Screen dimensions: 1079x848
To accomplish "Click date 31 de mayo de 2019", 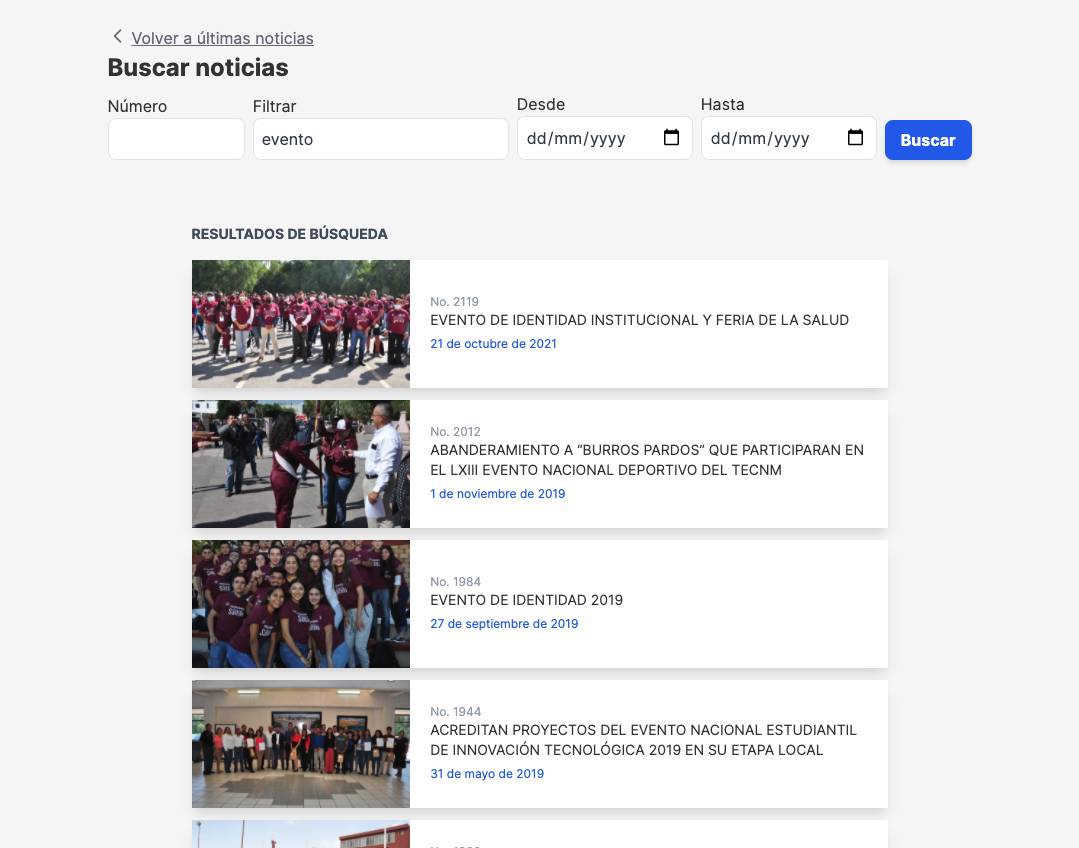I will pos(487,774).
